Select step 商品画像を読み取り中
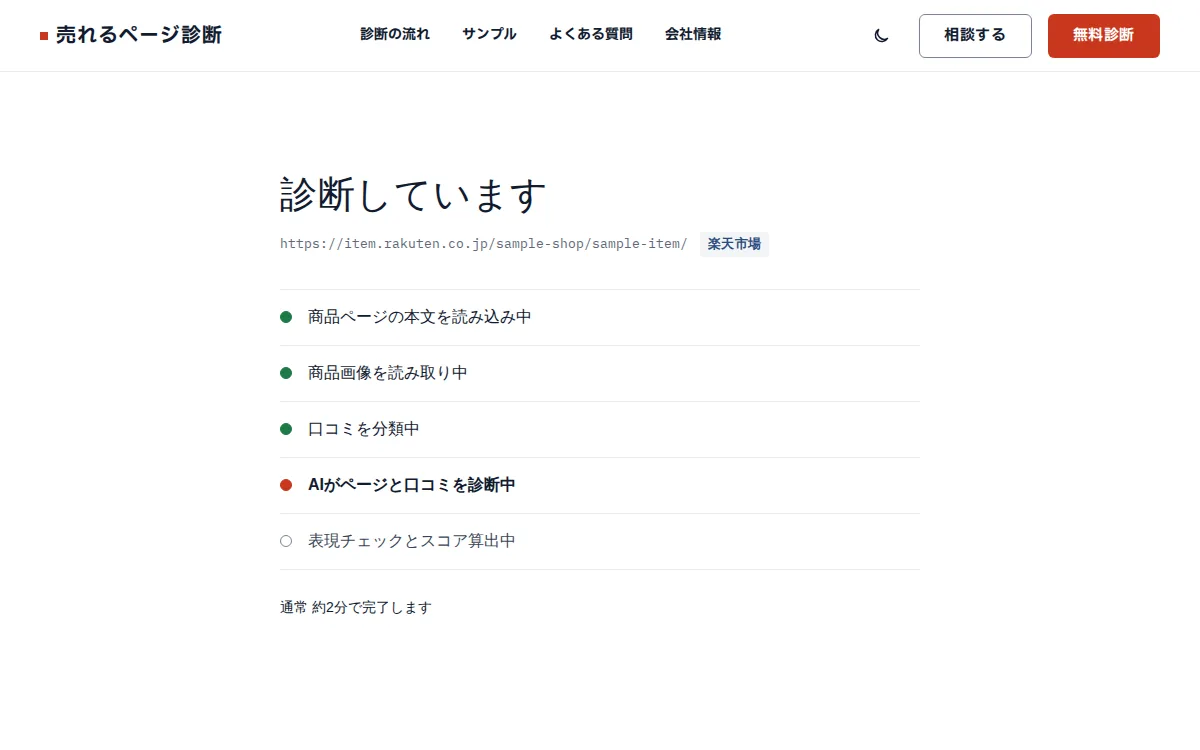Image resolution: width=1200 pixels, height=750 pixels. [600, 373]
